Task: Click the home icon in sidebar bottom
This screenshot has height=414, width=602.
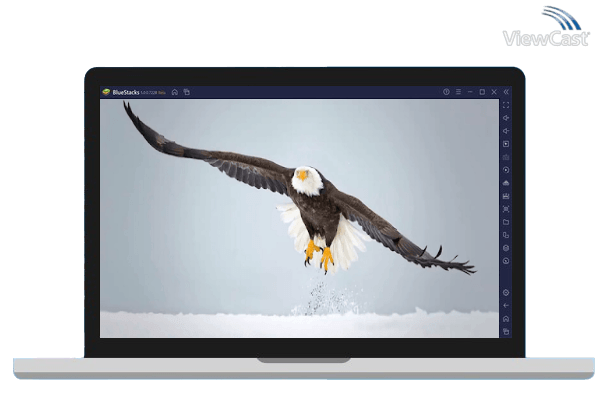Action: tap(506, 319)
